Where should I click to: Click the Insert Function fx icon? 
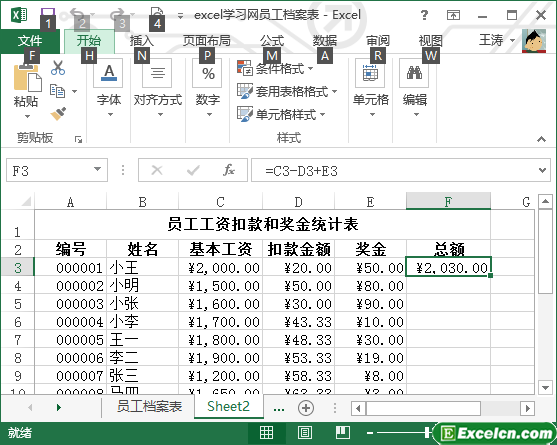tap(229, 170)
